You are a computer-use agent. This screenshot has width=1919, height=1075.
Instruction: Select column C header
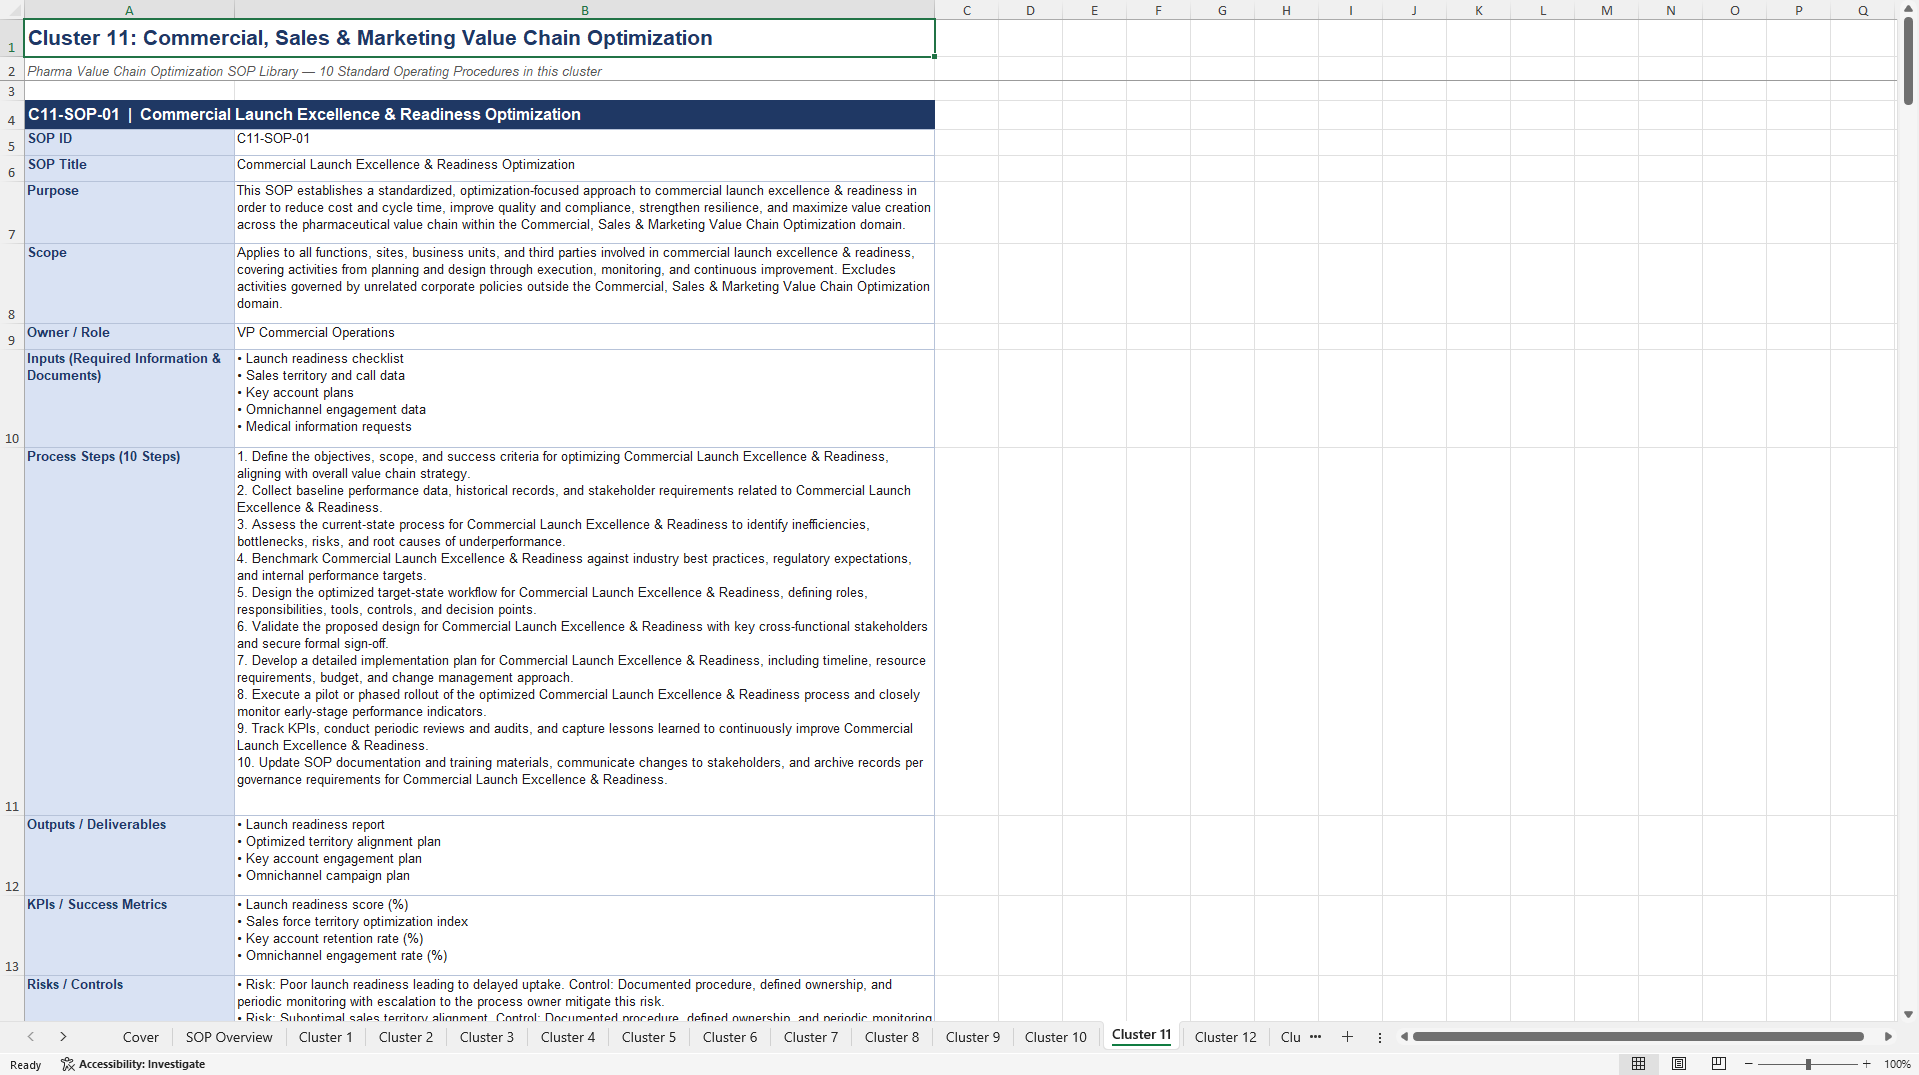(x=967, y=10)
